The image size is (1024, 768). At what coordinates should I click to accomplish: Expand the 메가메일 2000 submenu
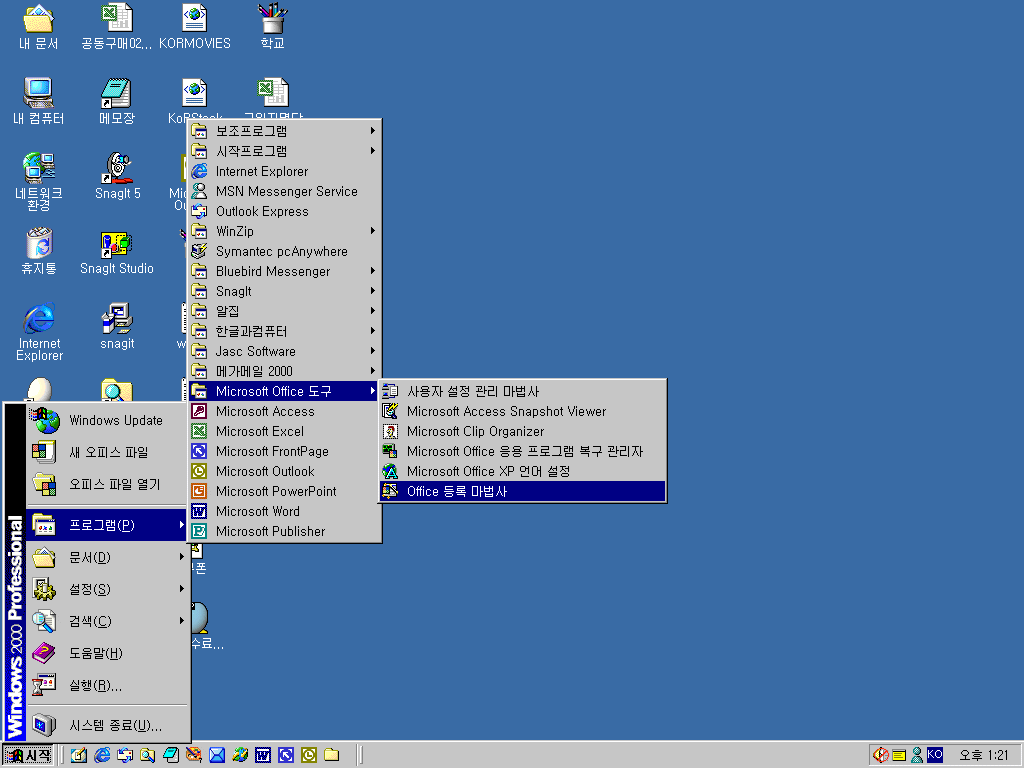pos(284,371)
